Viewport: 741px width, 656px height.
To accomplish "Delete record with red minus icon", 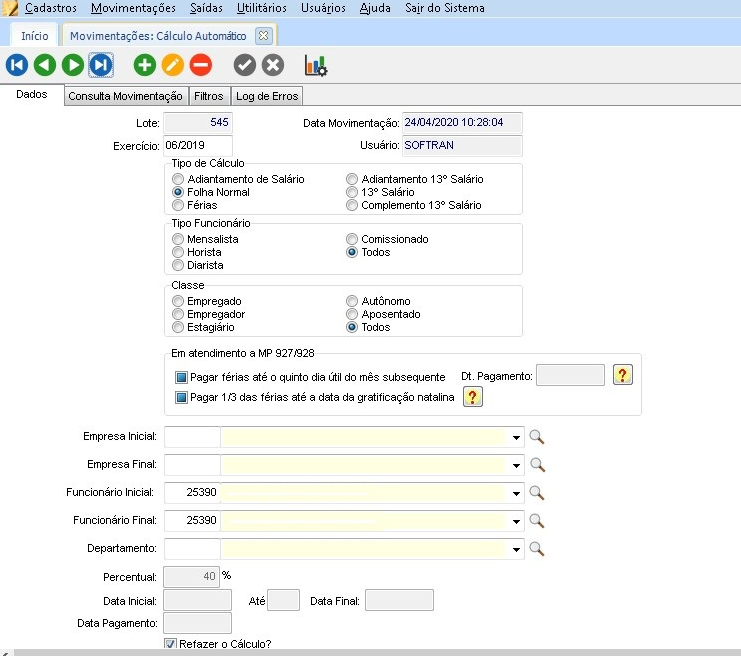I will 201,65.
